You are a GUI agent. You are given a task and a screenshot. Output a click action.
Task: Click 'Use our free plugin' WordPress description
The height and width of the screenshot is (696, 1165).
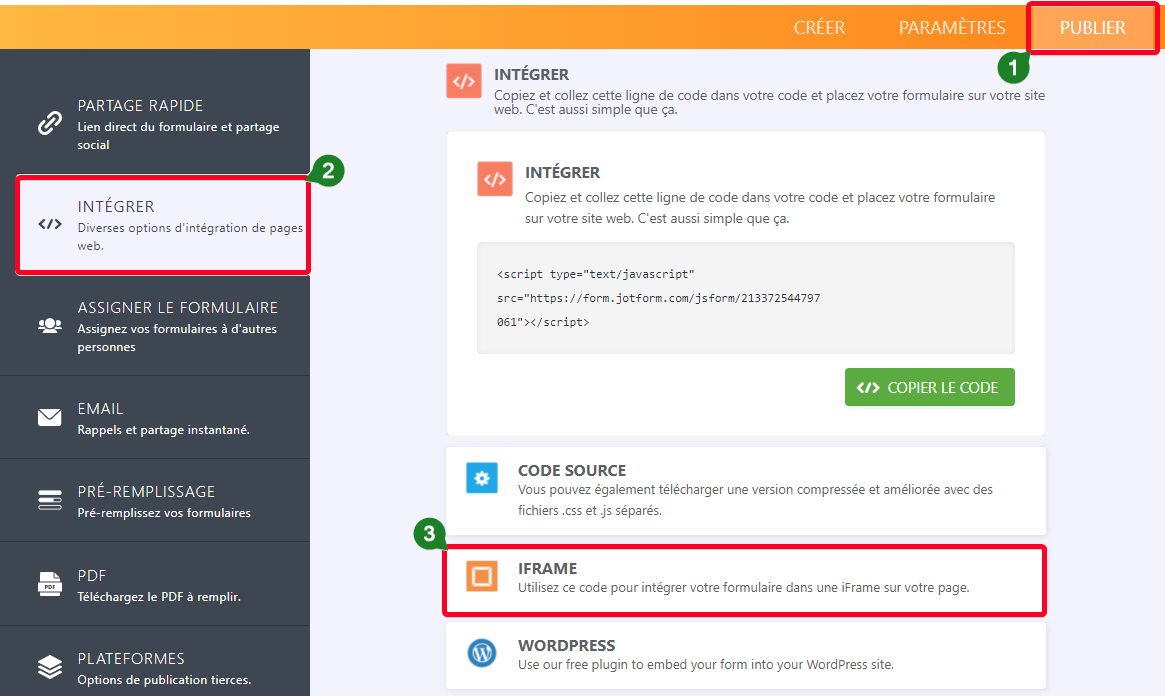(x=706, y=665)
